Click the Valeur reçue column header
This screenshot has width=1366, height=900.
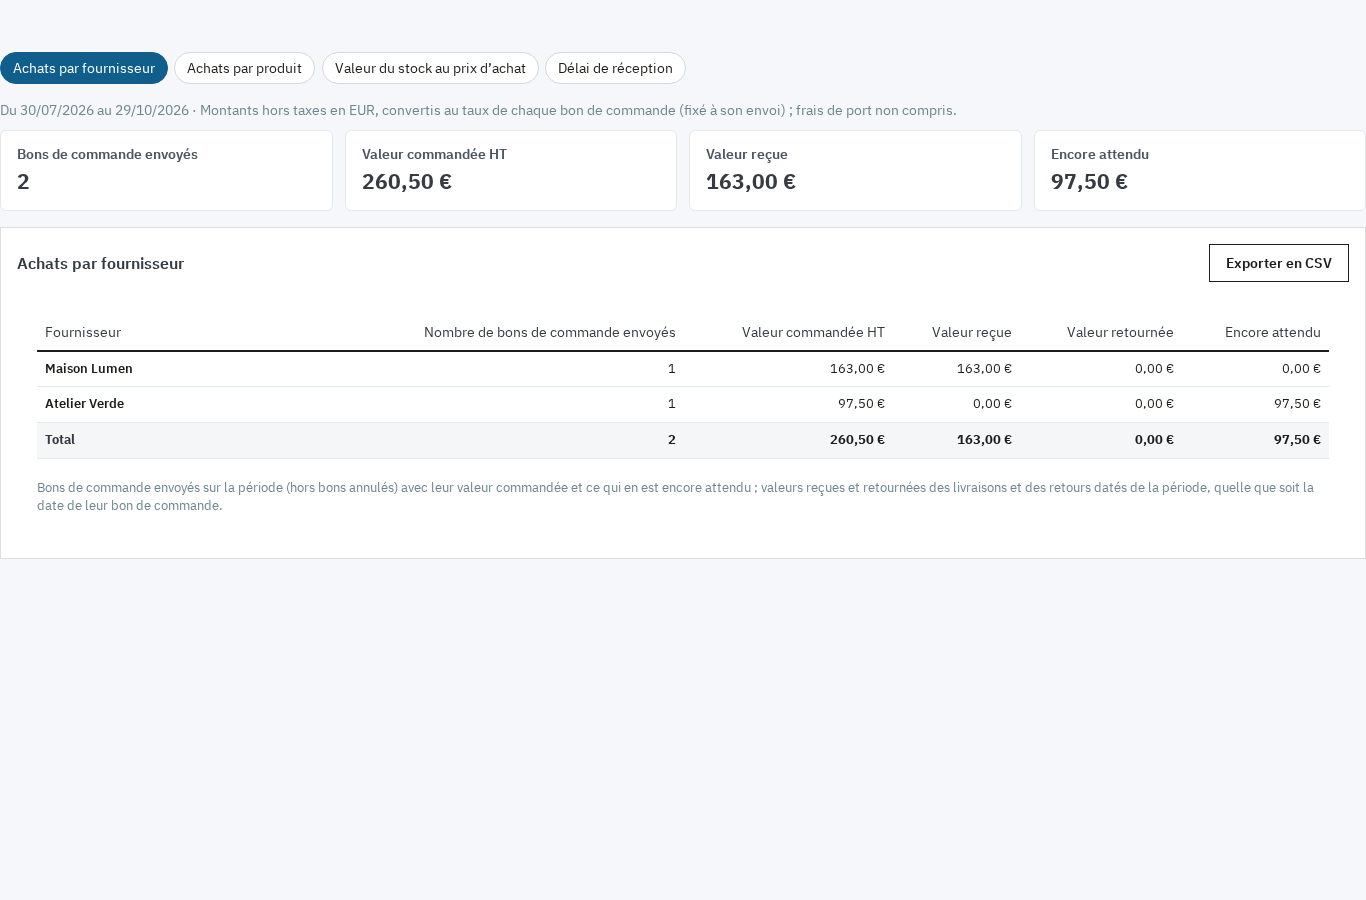(x=972, y=332)
